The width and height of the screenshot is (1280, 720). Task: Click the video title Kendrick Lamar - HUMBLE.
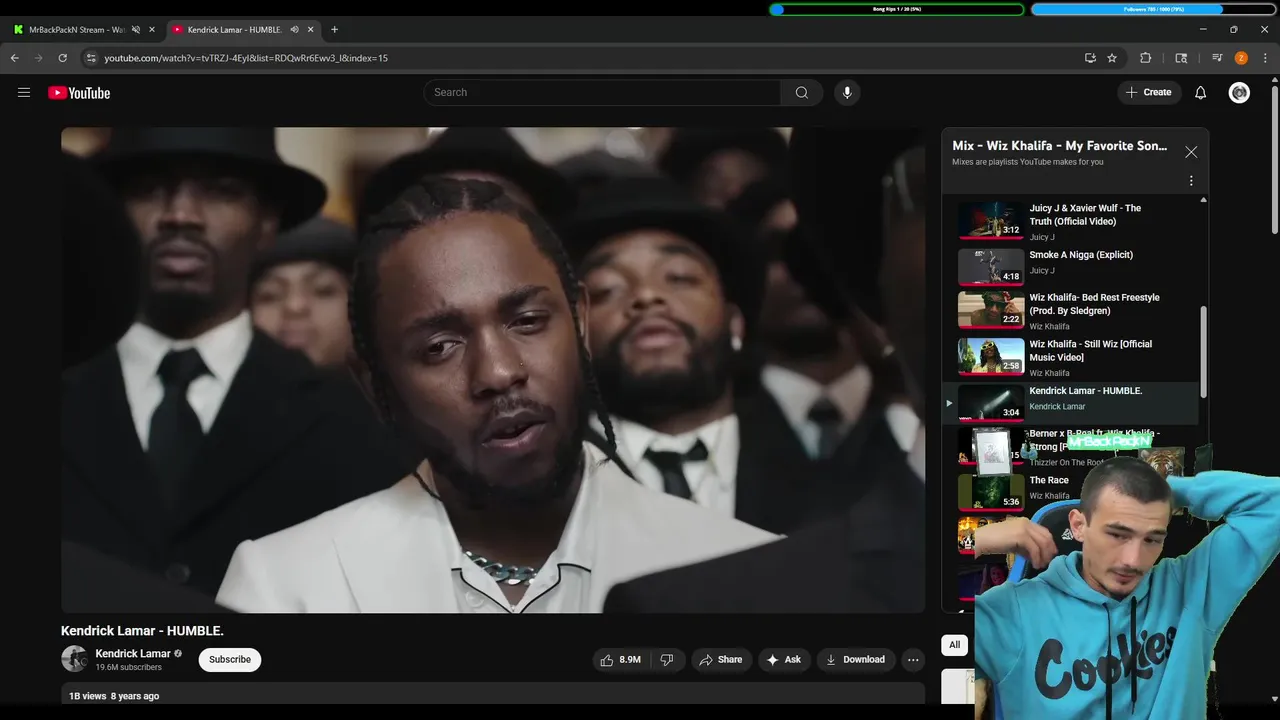coord(142,631)
